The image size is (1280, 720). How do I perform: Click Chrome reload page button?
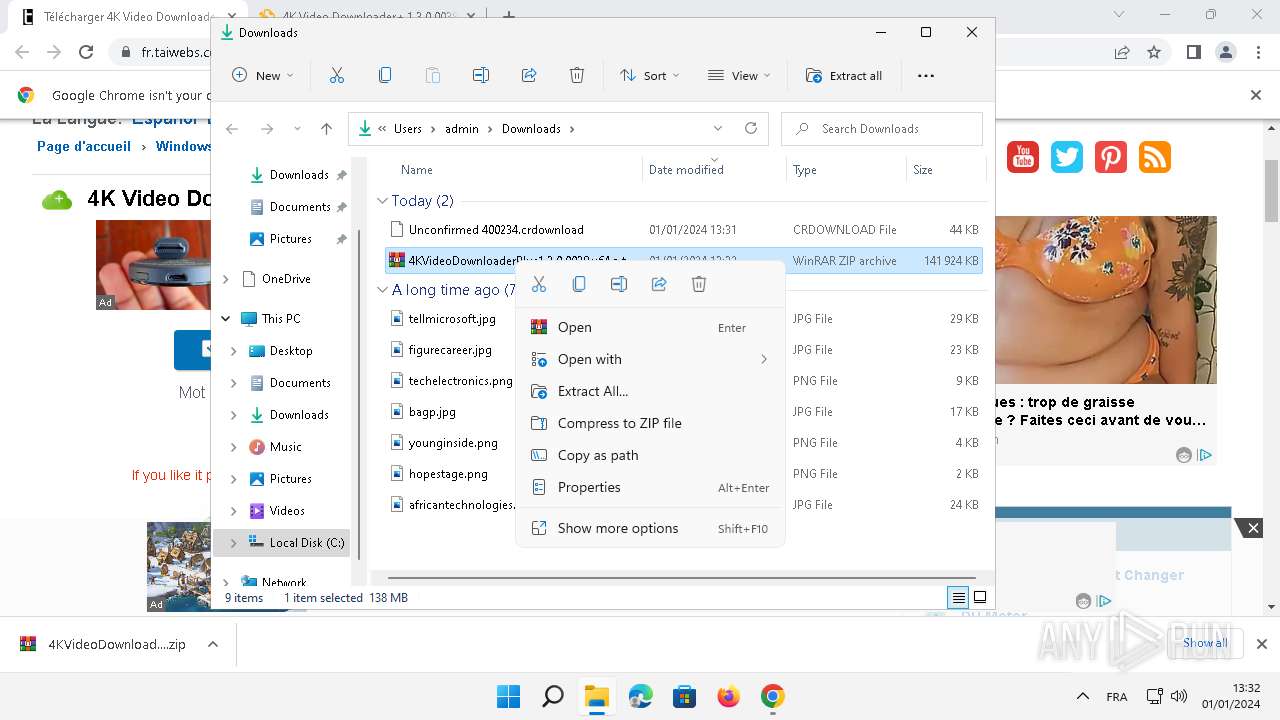coord(86,52)
